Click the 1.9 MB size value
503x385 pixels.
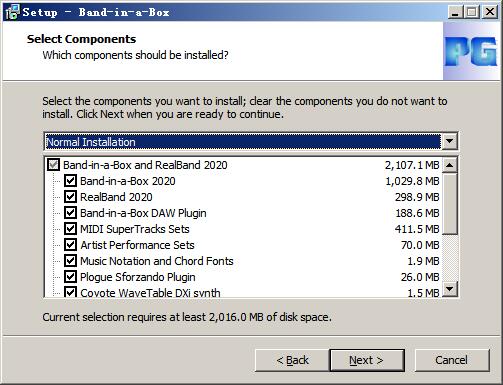423,261
